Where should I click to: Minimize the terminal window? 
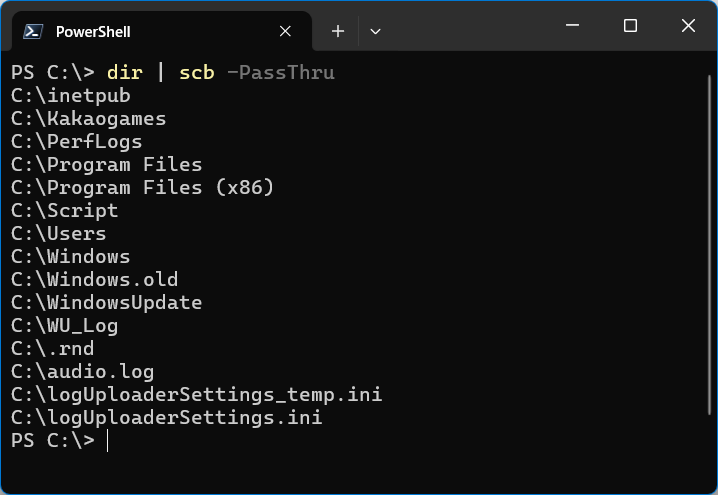coord(572,25)
